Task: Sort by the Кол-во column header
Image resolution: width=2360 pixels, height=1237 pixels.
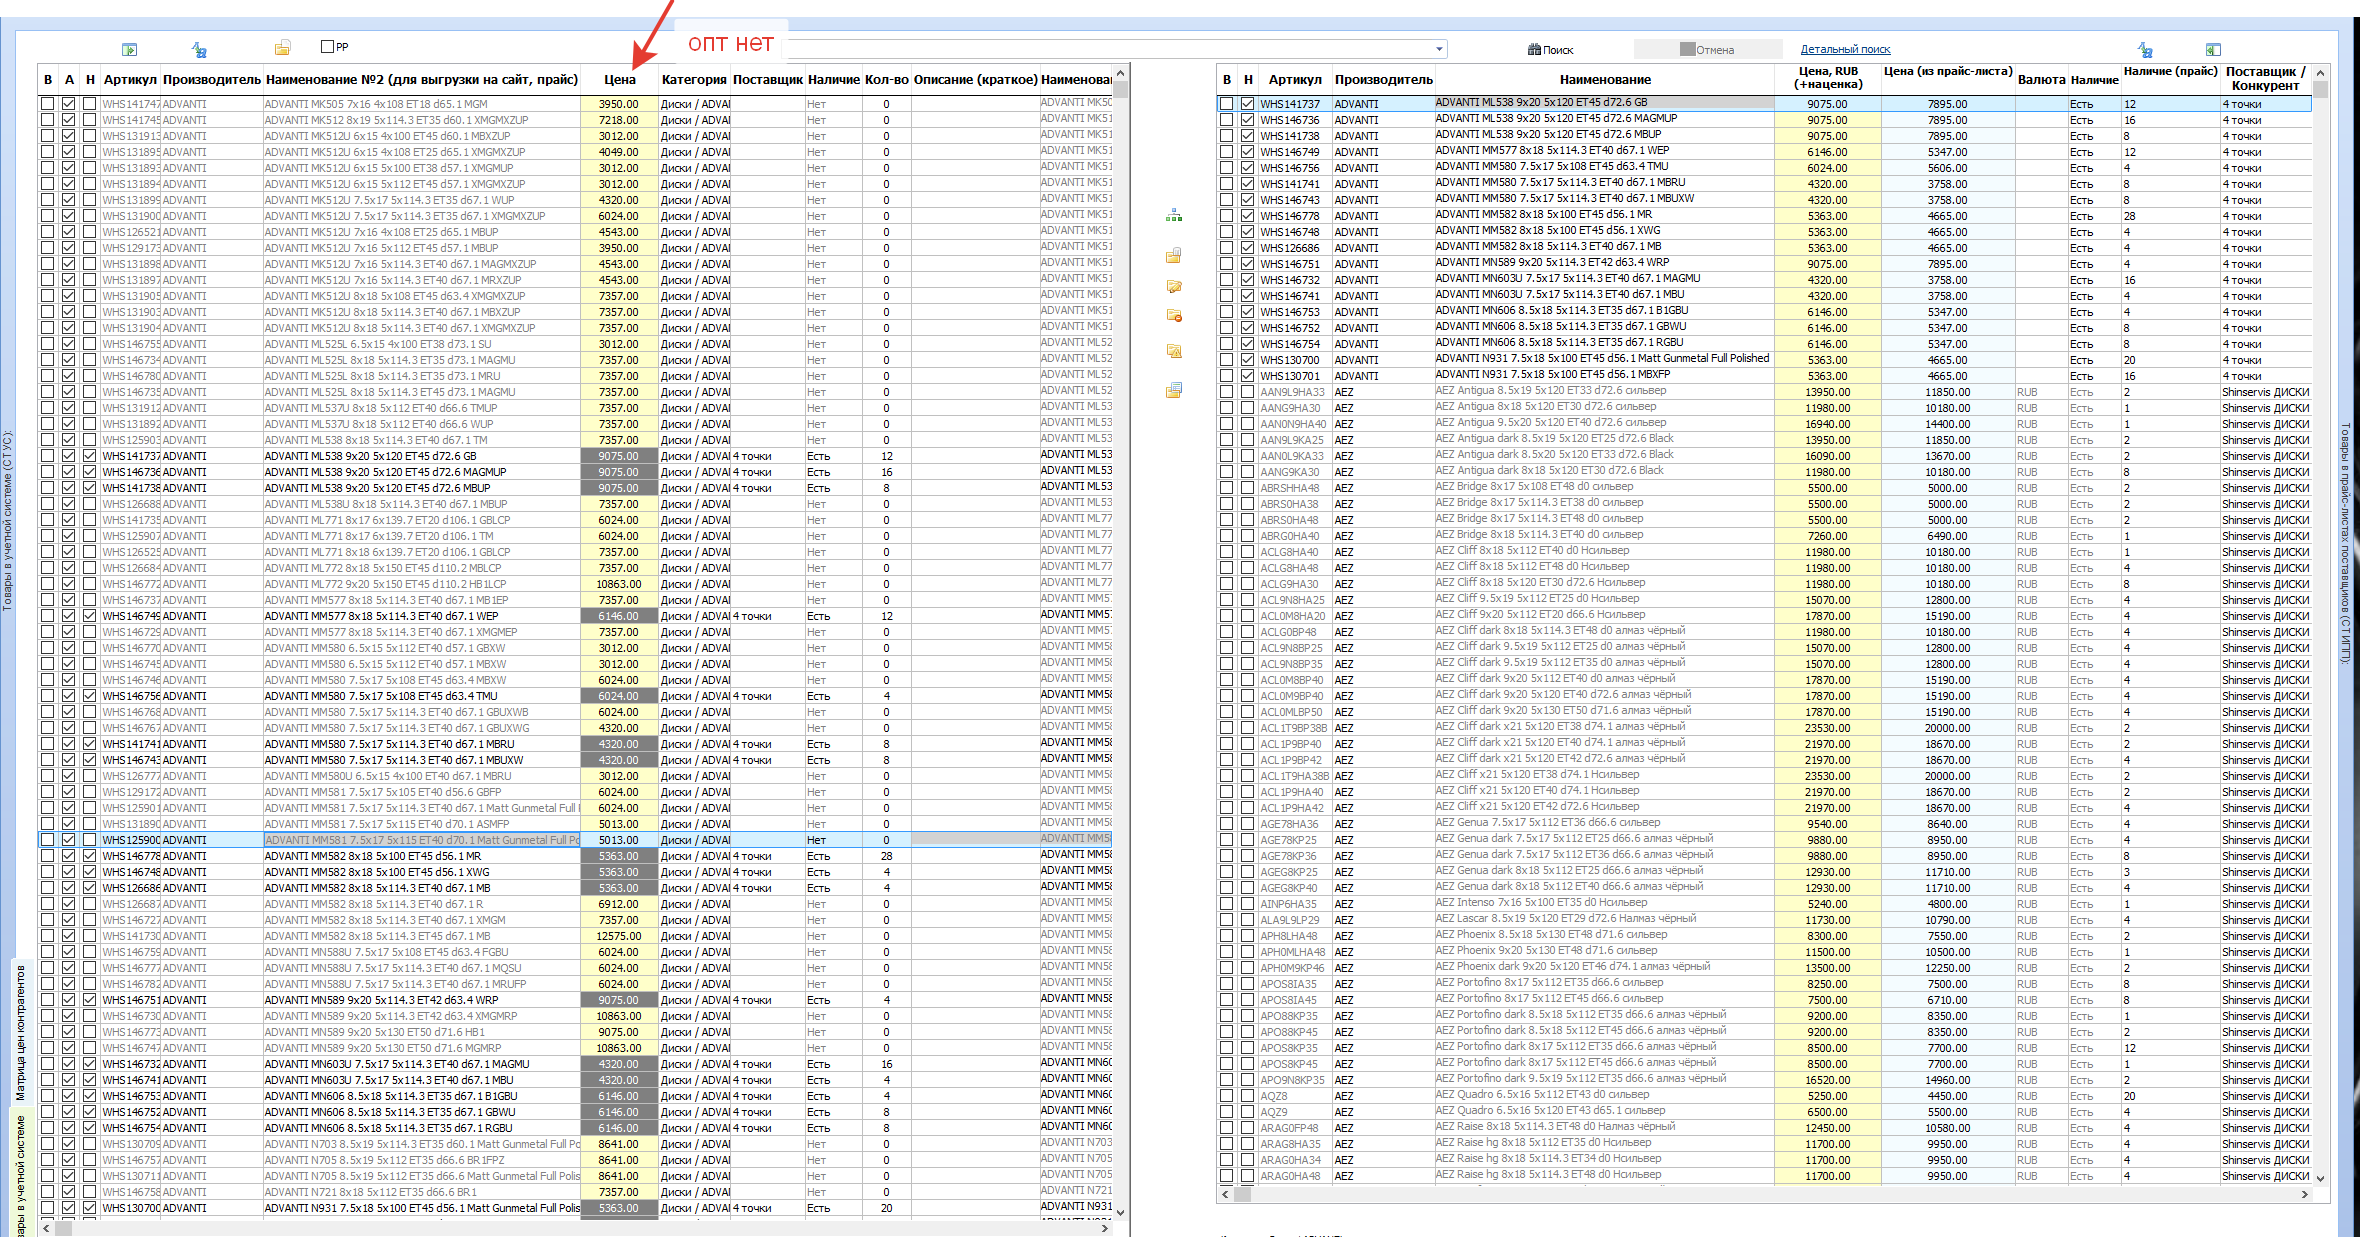Action: tap(886, 79)
